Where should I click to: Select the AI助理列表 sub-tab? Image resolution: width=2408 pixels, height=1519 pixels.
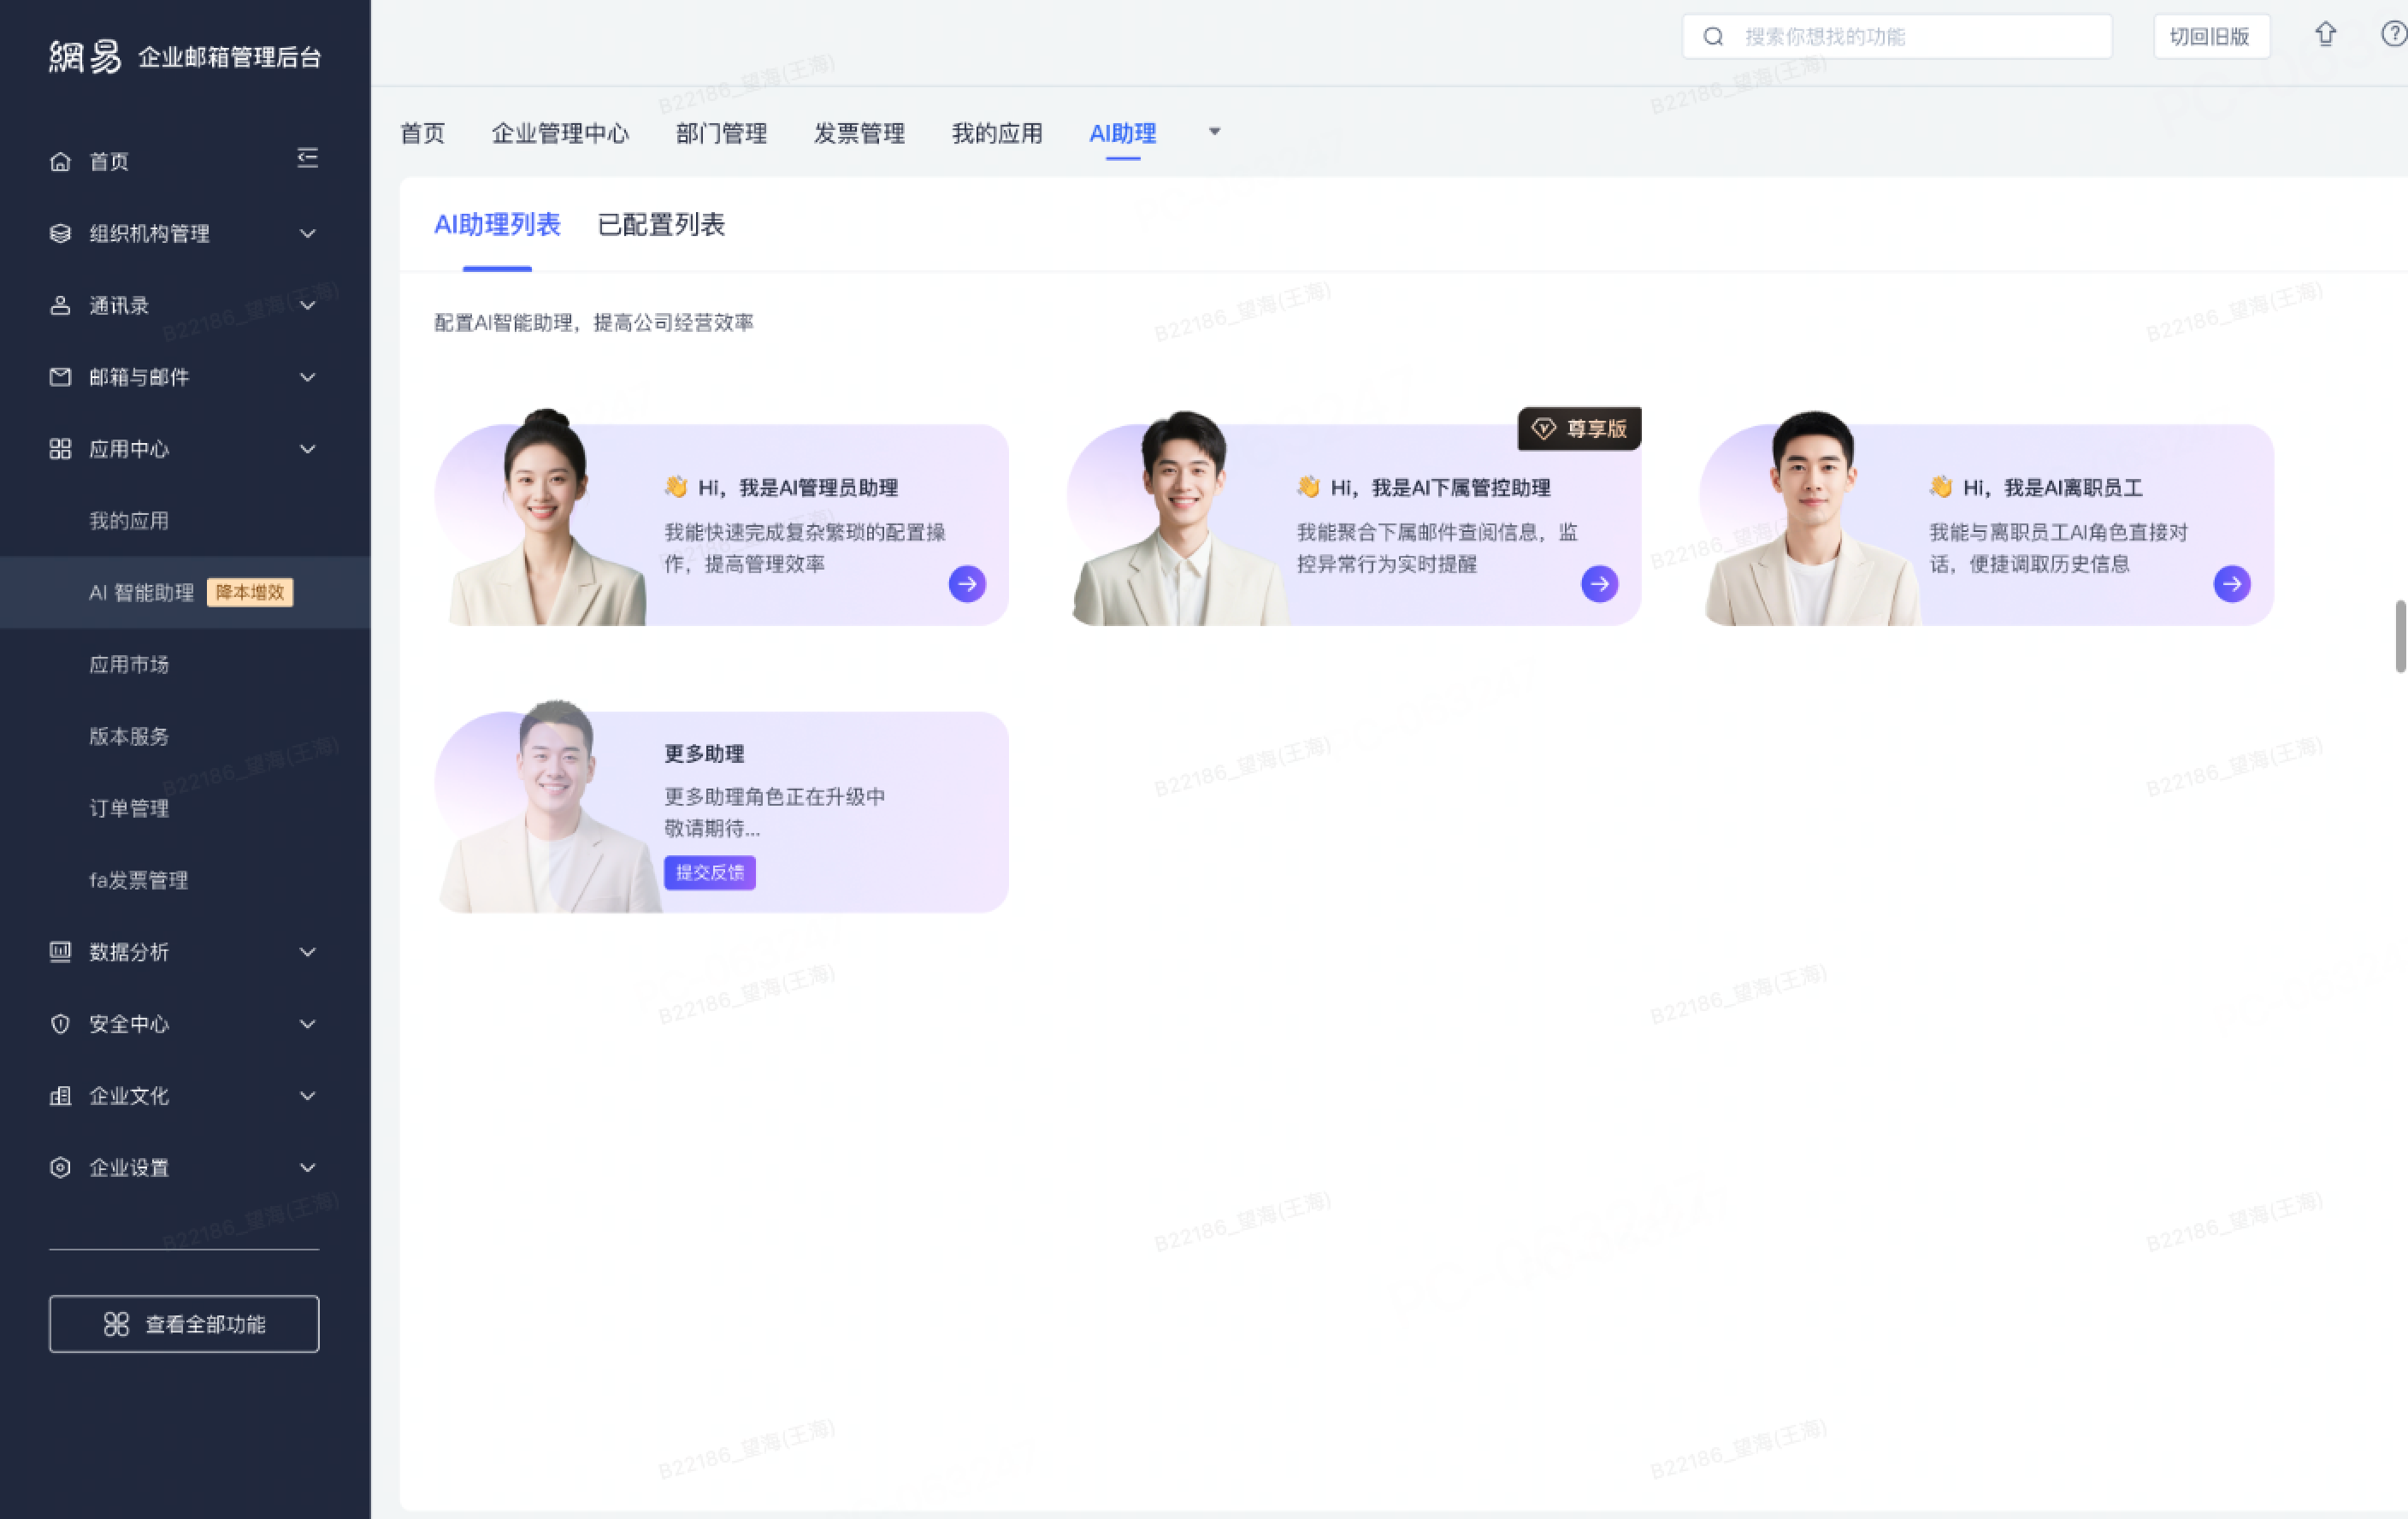[497, 225]
